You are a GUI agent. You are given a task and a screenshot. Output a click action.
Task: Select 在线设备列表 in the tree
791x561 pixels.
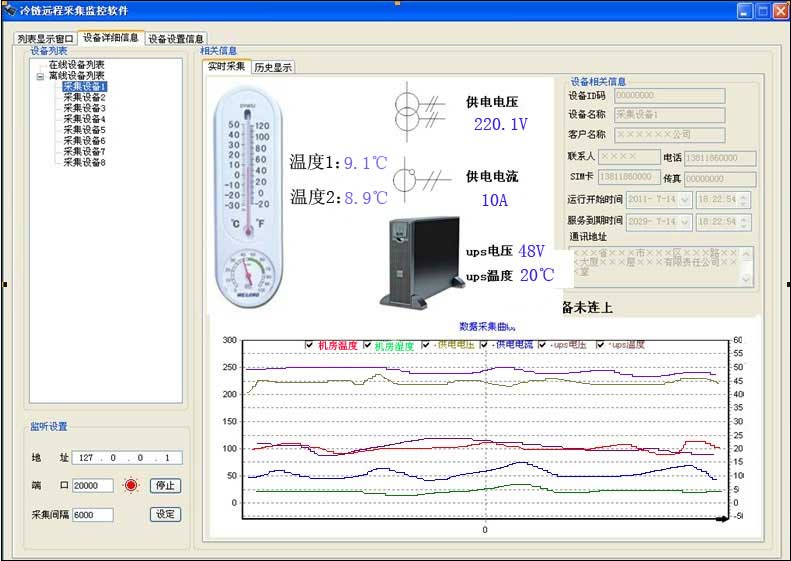[77, 65]
